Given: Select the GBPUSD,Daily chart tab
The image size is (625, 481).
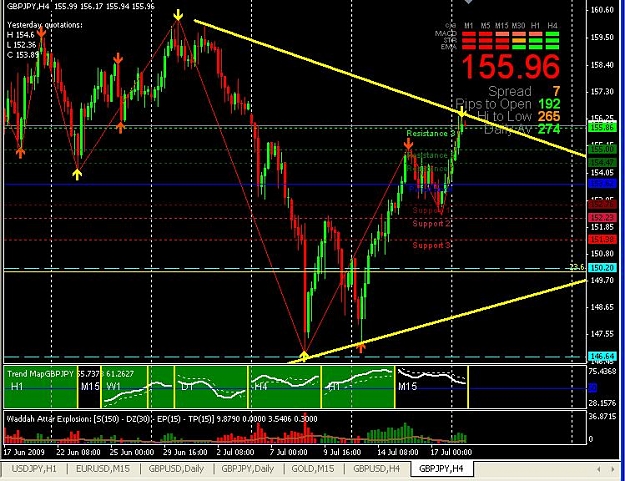Looking at the screenshot, I should [176, 469].
